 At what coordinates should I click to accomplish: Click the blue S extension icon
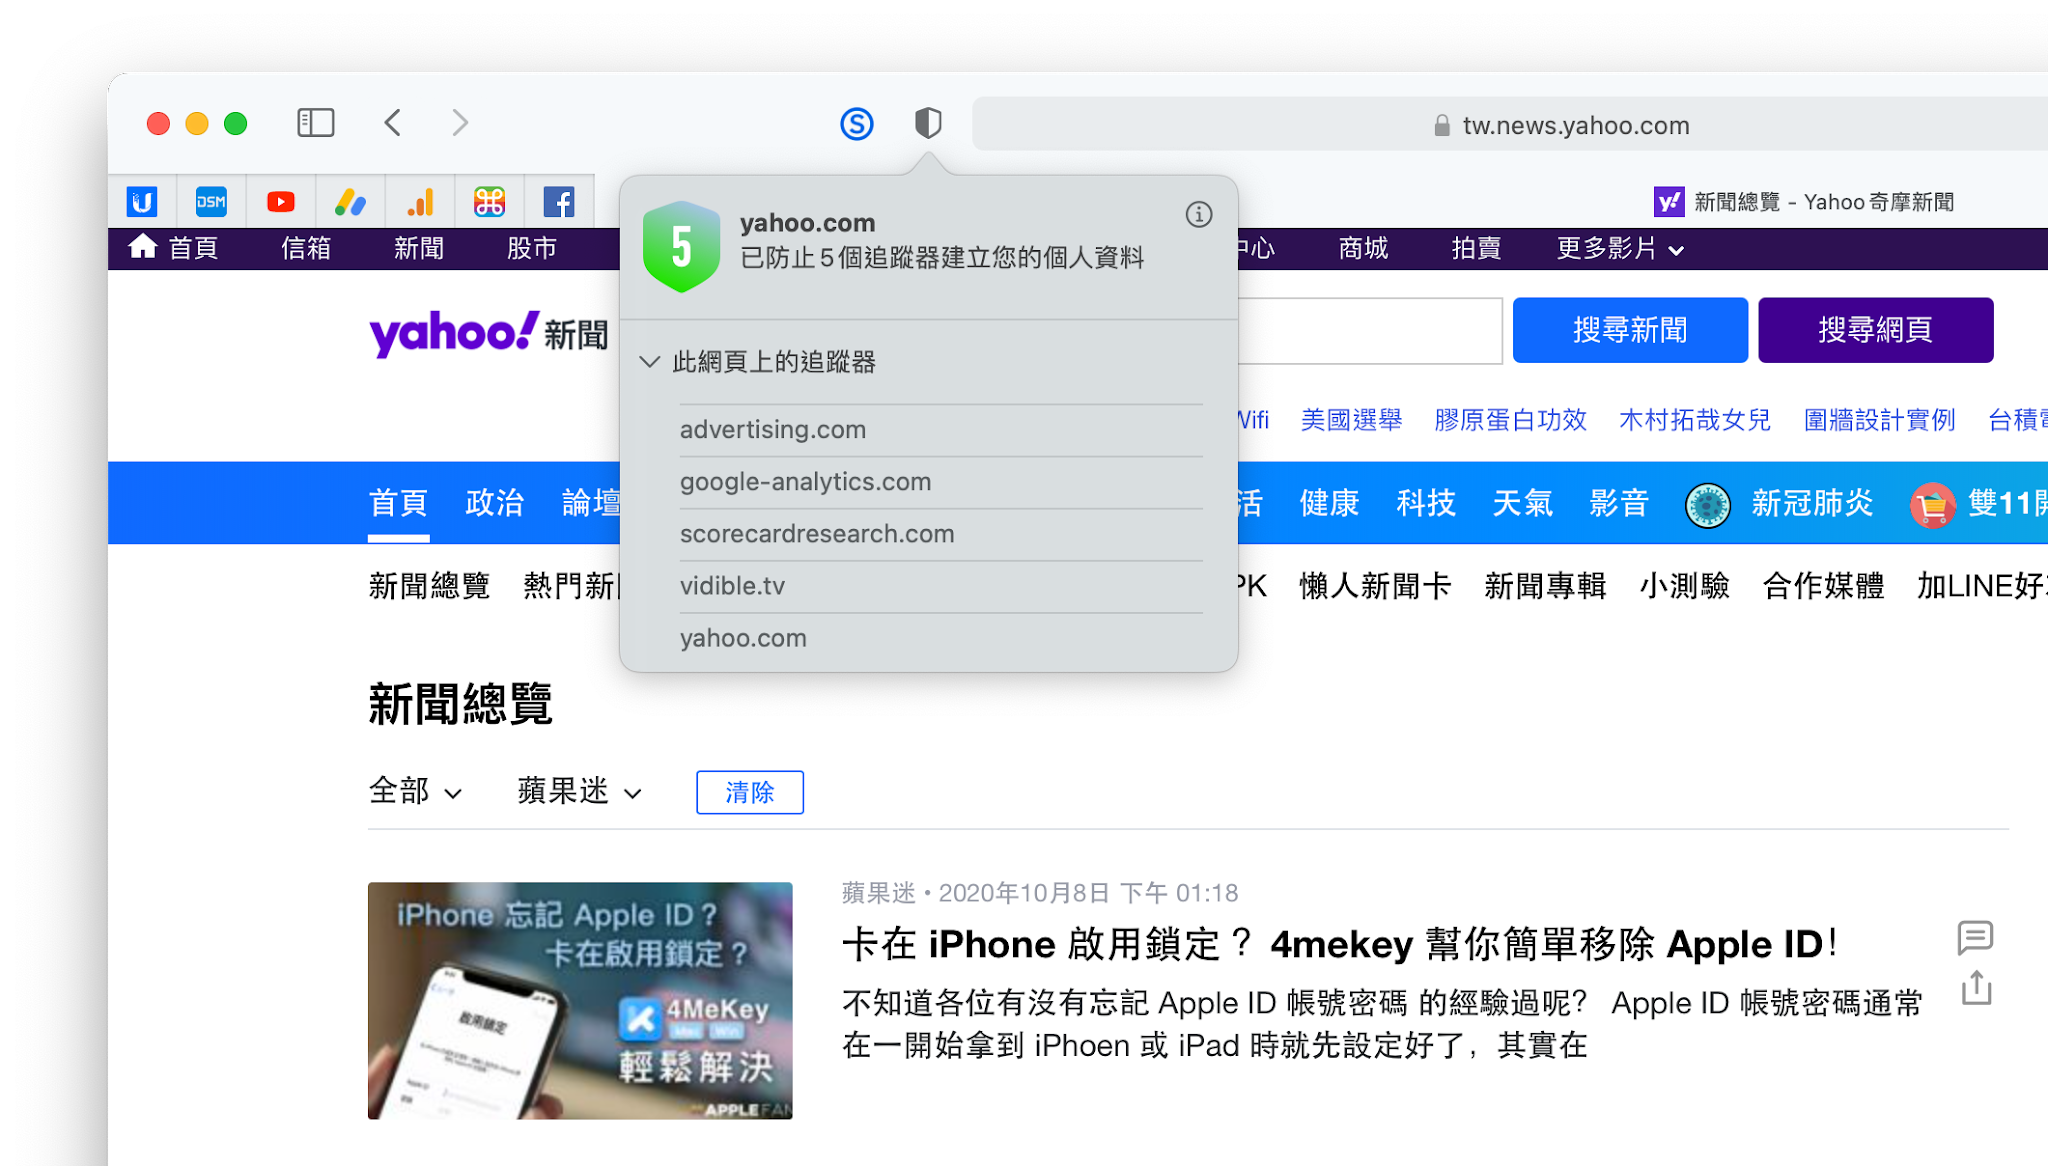pos(857,124)
